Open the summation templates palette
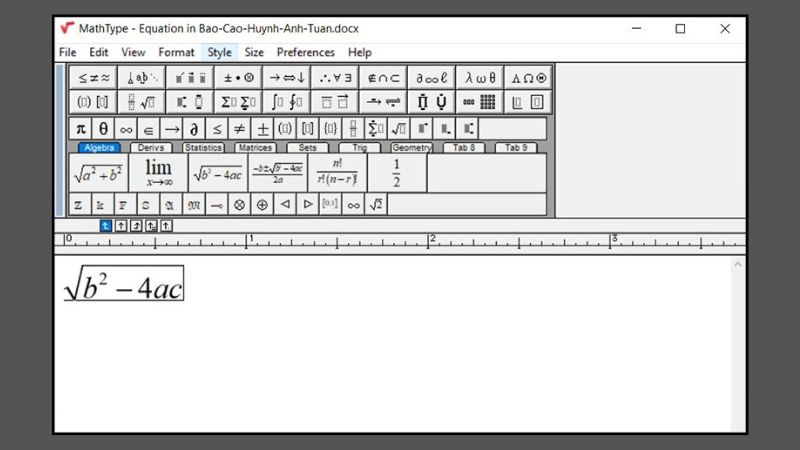Viewport: 800px width, 450px height. click(237, 102)
